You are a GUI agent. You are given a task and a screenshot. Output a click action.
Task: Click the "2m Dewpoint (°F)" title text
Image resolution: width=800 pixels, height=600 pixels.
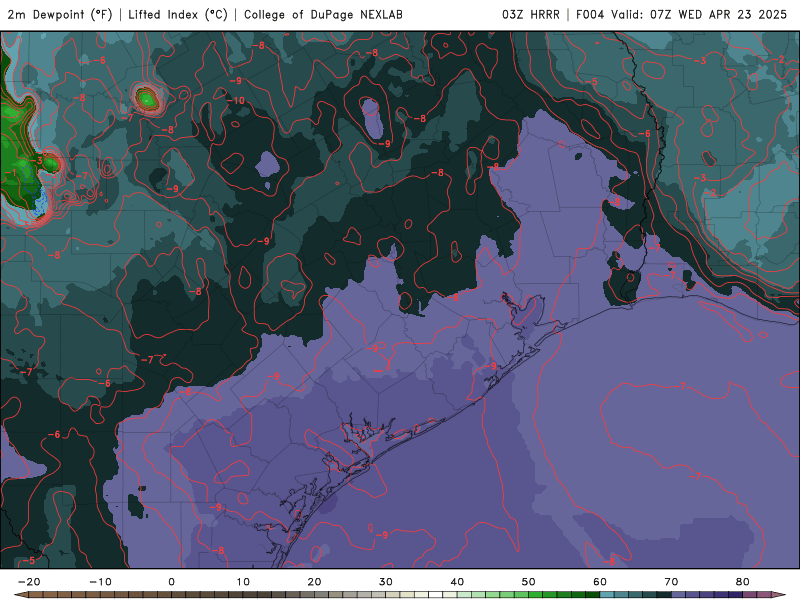click(x=60, y=15)
